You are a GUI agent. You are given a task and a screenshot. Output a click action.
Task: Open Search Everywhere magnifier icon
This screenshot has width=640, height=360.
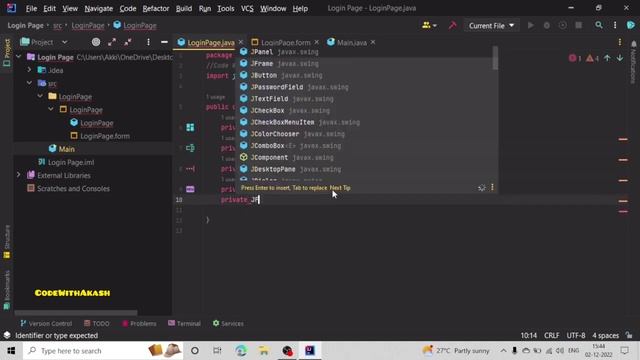click(x=598, y=25)
